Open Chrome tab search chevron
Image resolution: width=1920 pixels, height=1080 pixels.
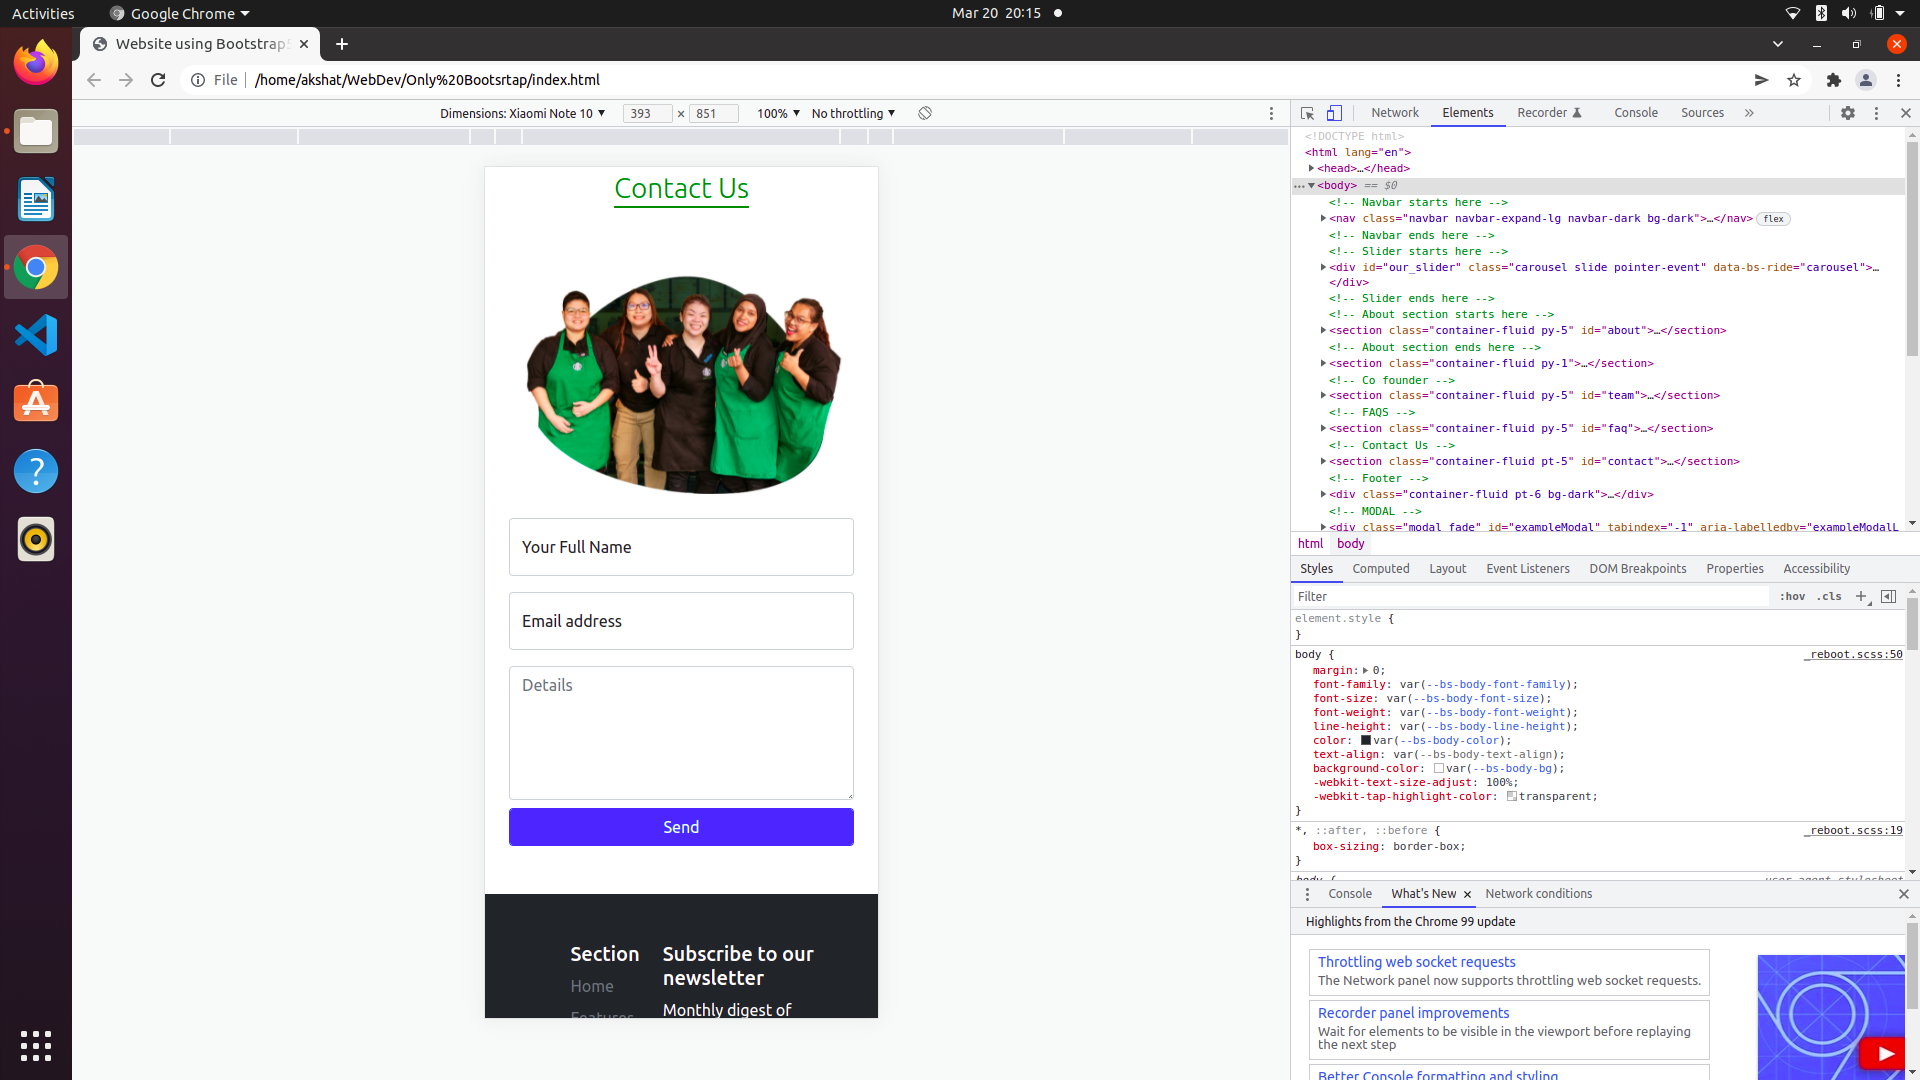tap(1778, 44)
